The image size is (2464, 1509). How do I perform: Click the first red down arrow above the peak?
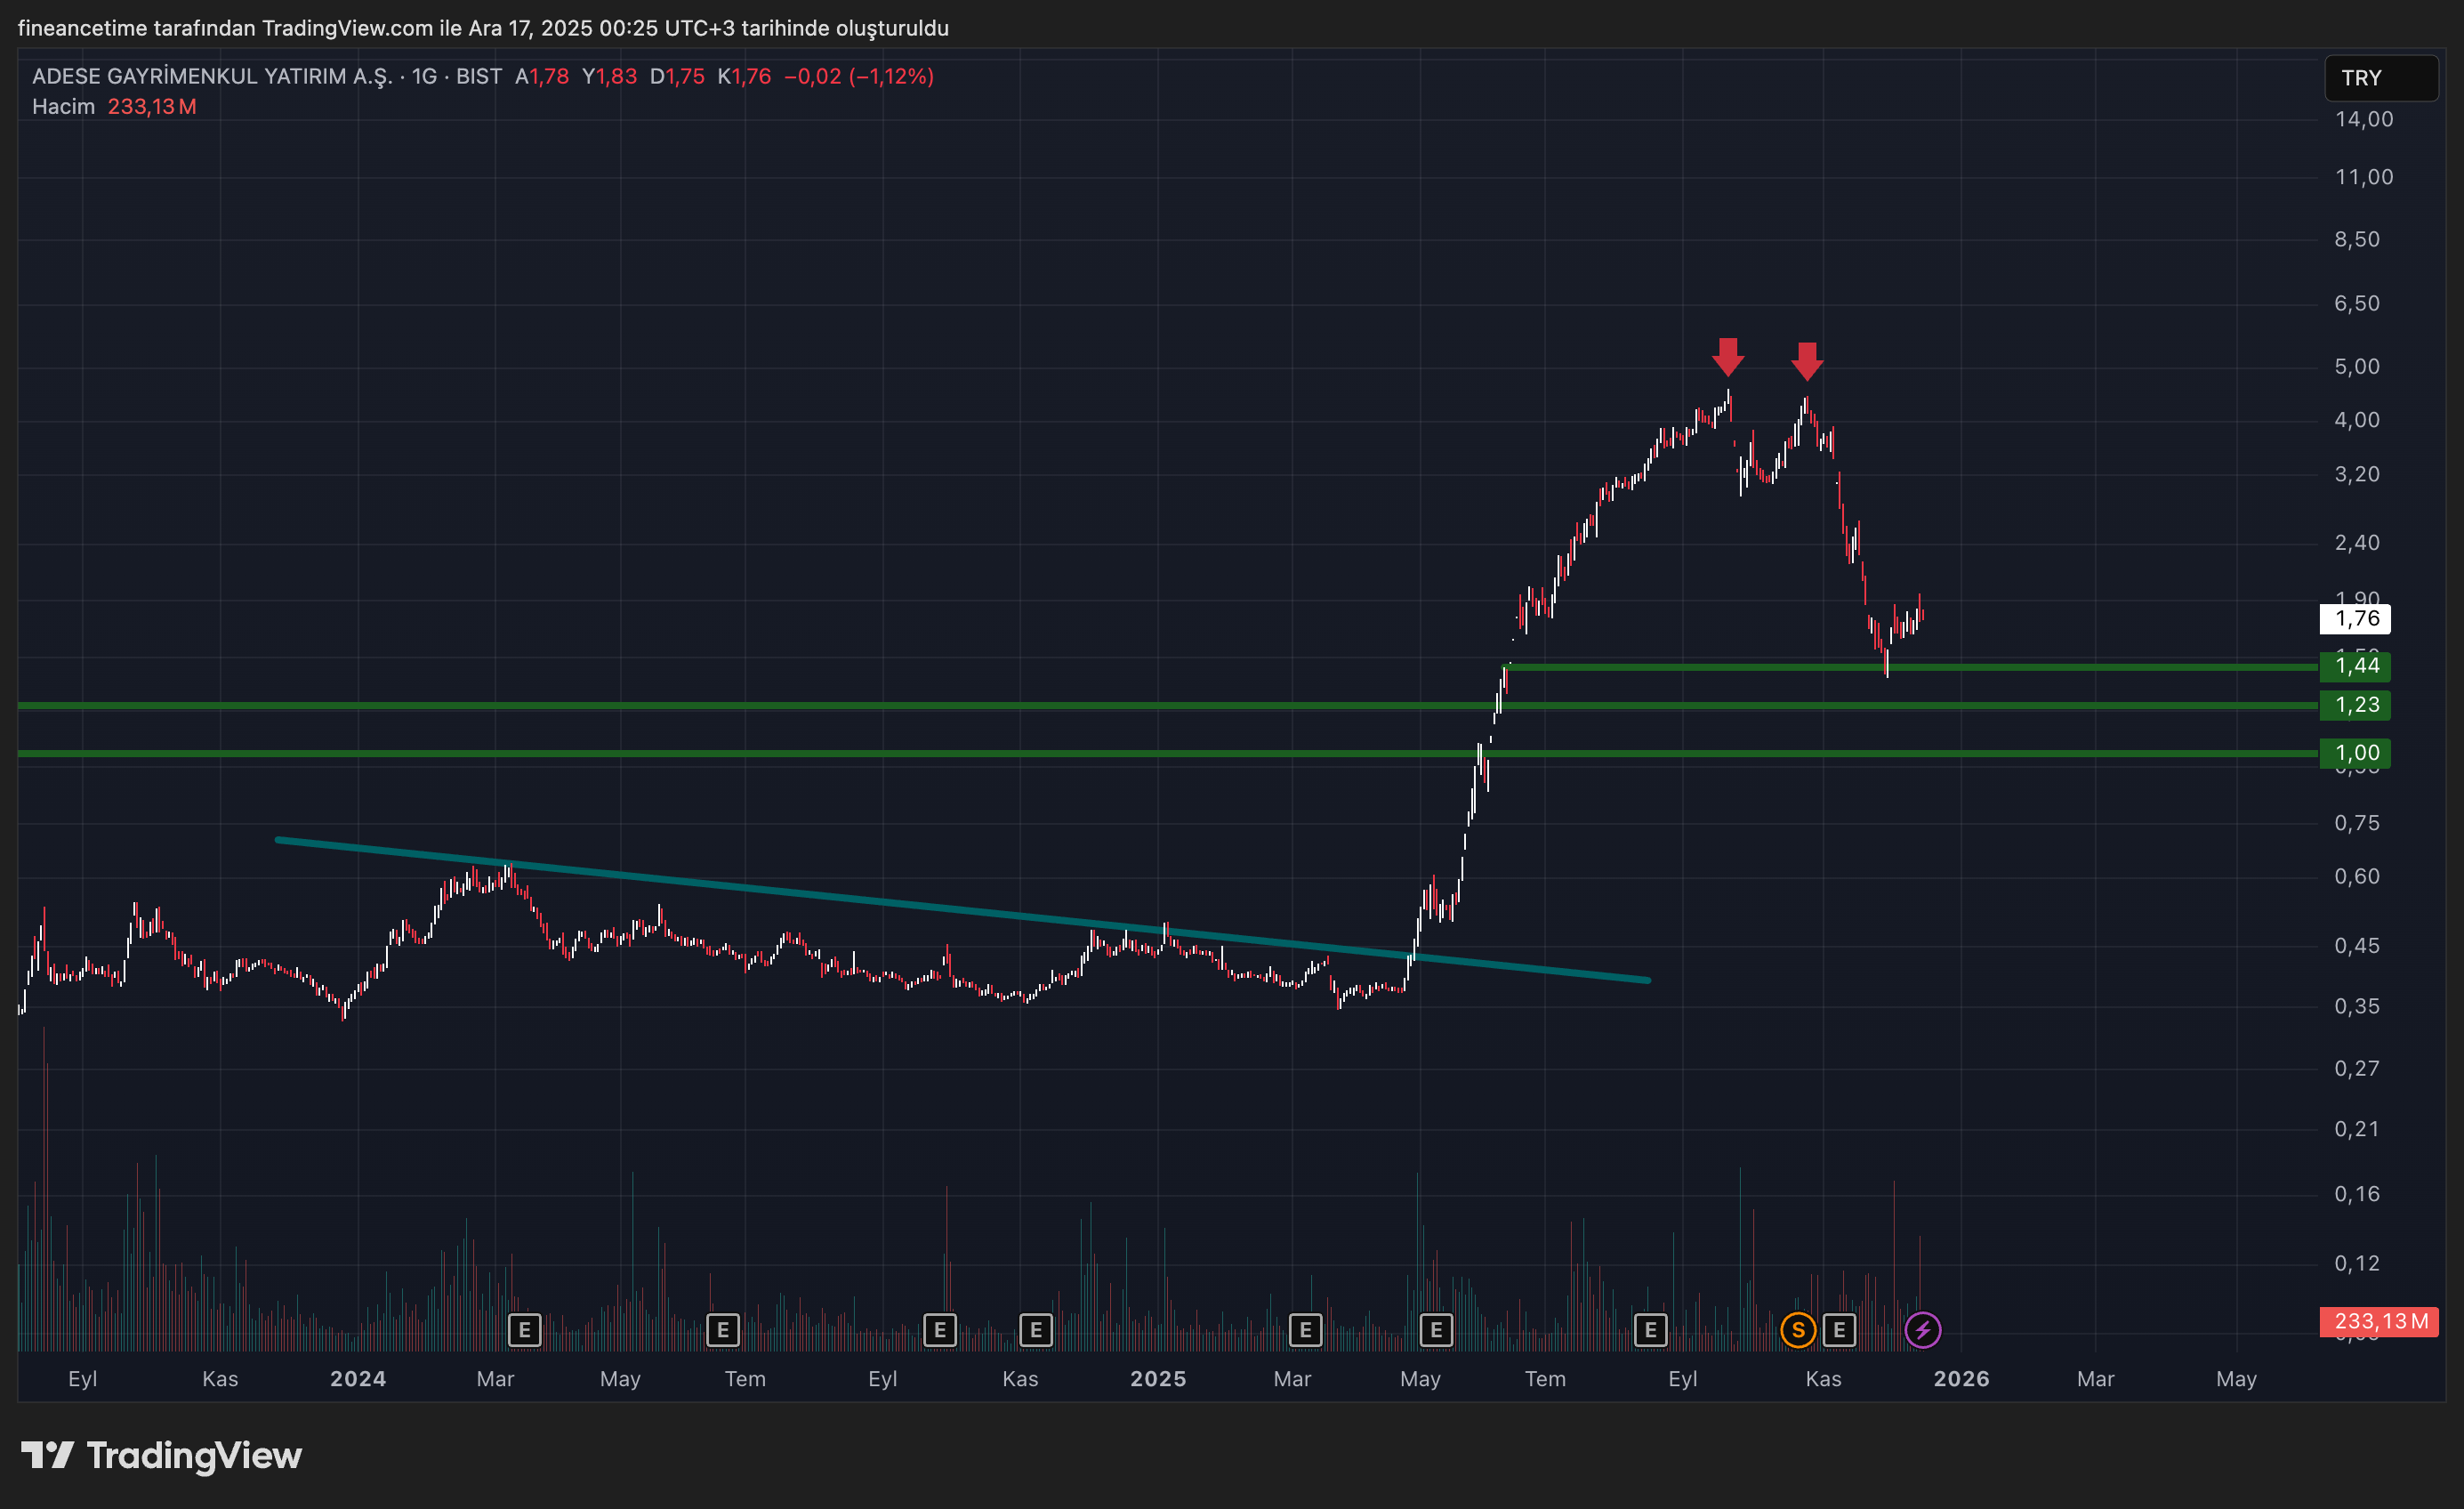(1728, 357)
